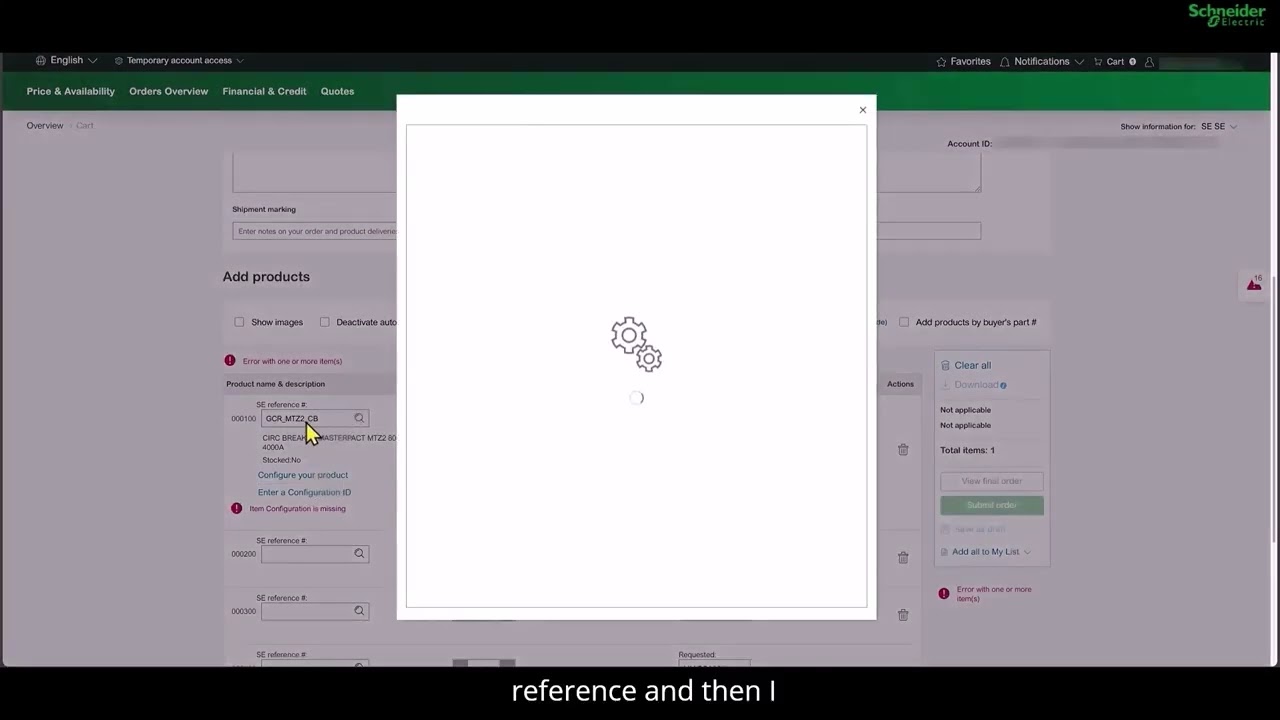The image size is (1280, 720).
Task: Click the shopping cart icon
Action: [x=1098, y=62]
